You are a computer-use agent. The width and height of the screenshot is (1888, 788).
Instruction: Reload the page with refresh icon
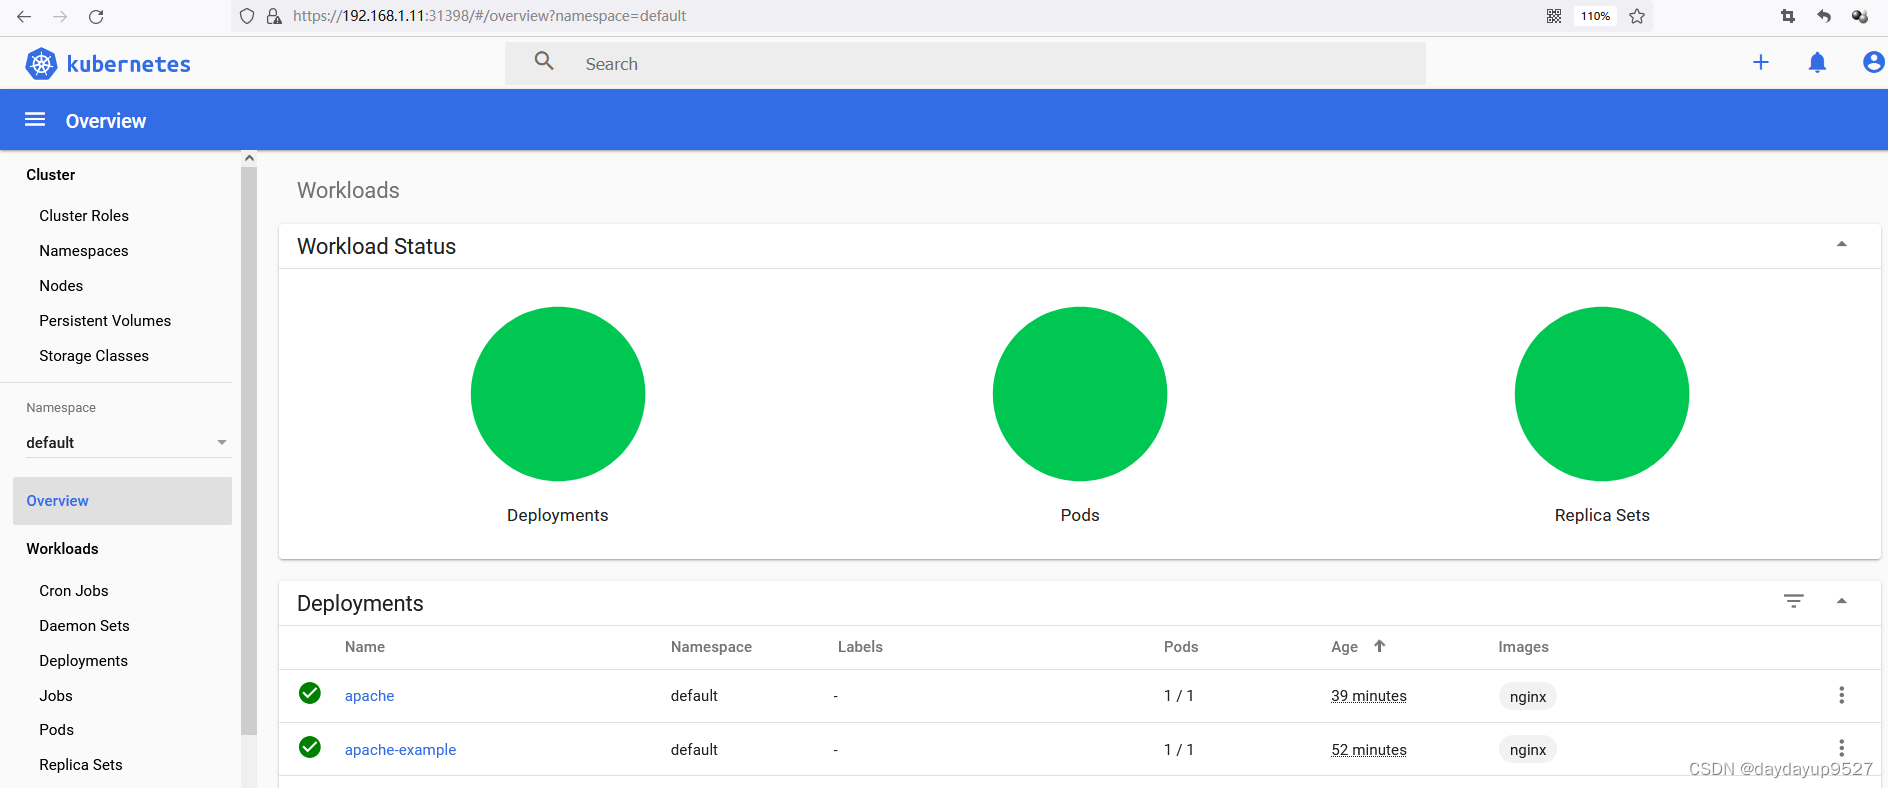pos(96,16)
